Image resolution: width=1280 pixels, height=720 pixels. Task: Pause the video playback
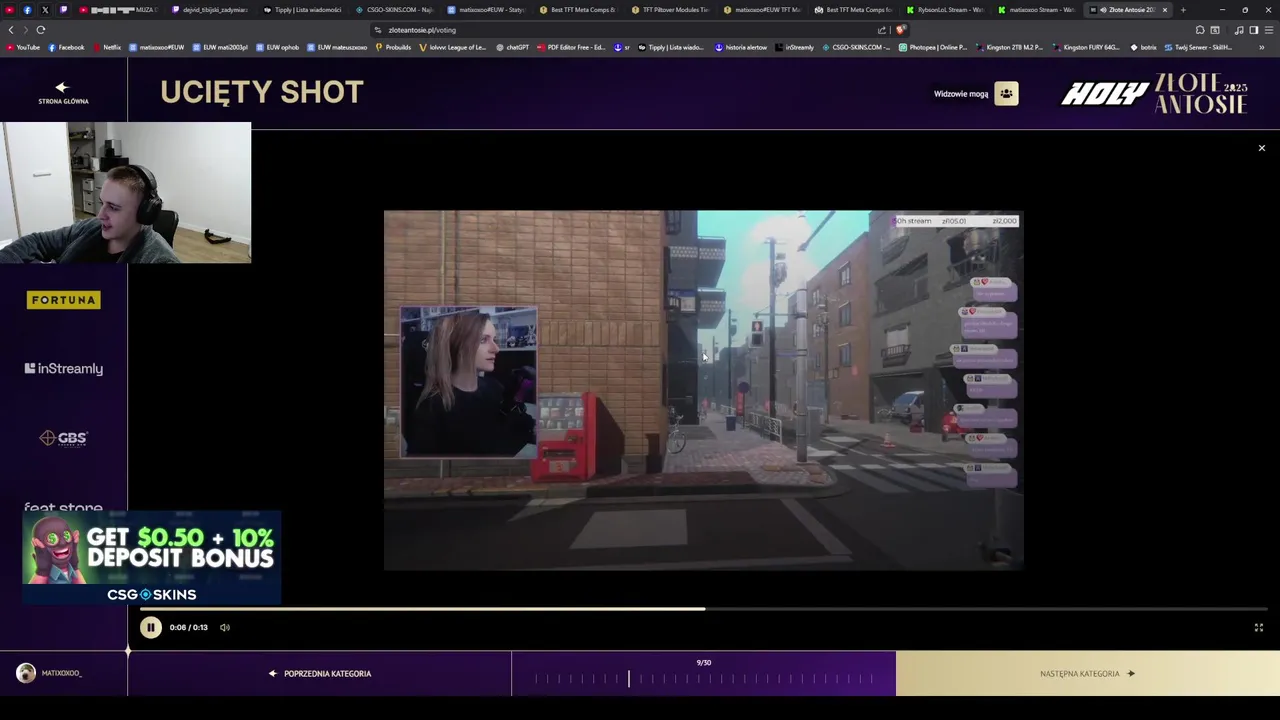[x=150, y=627]
